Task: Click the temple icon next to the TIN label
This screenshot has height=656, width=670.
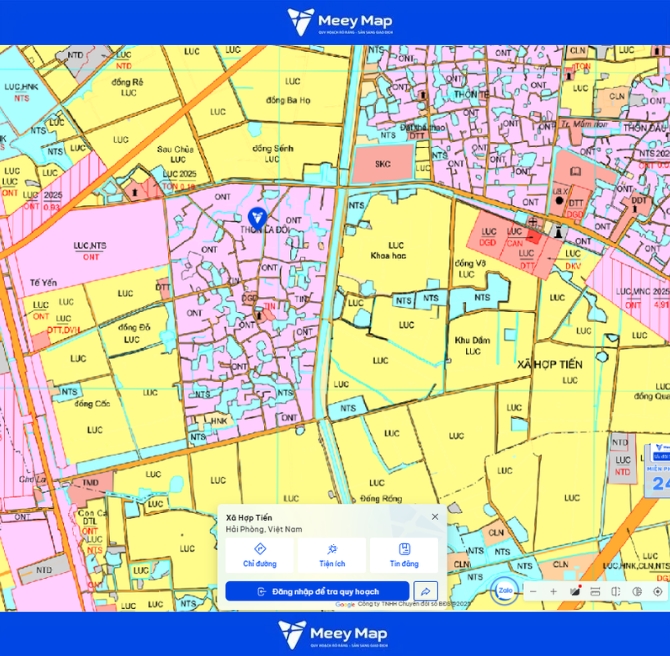Action: [259, 315]
